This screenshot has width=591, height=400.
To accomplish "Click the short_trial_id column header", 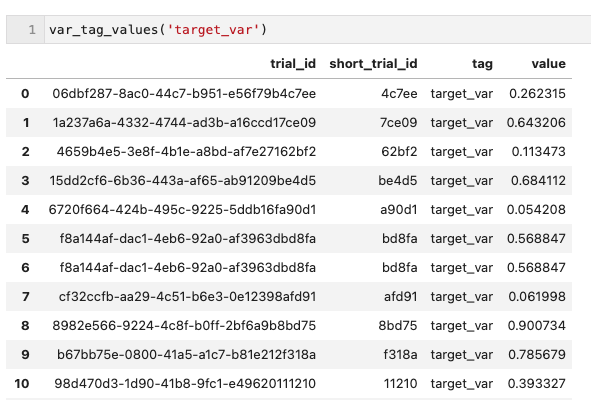I will [373, 64].
